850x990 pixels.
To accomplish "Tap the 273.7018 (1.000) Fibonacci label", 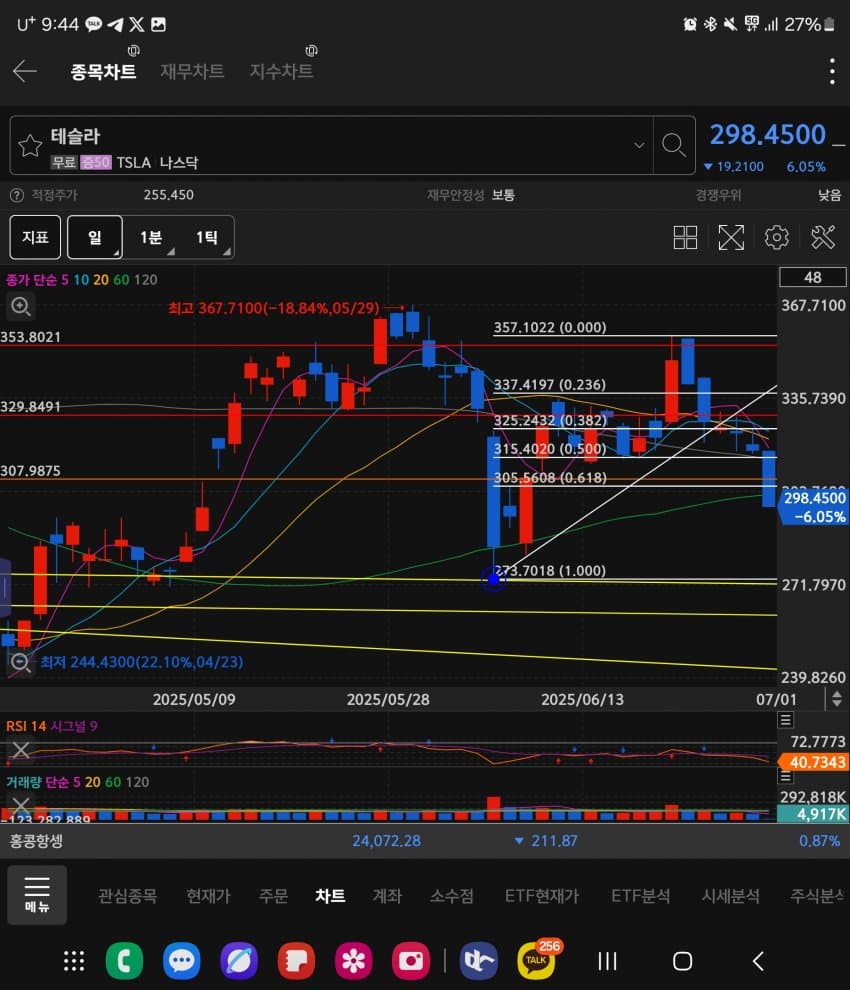I will click(549, 571).
